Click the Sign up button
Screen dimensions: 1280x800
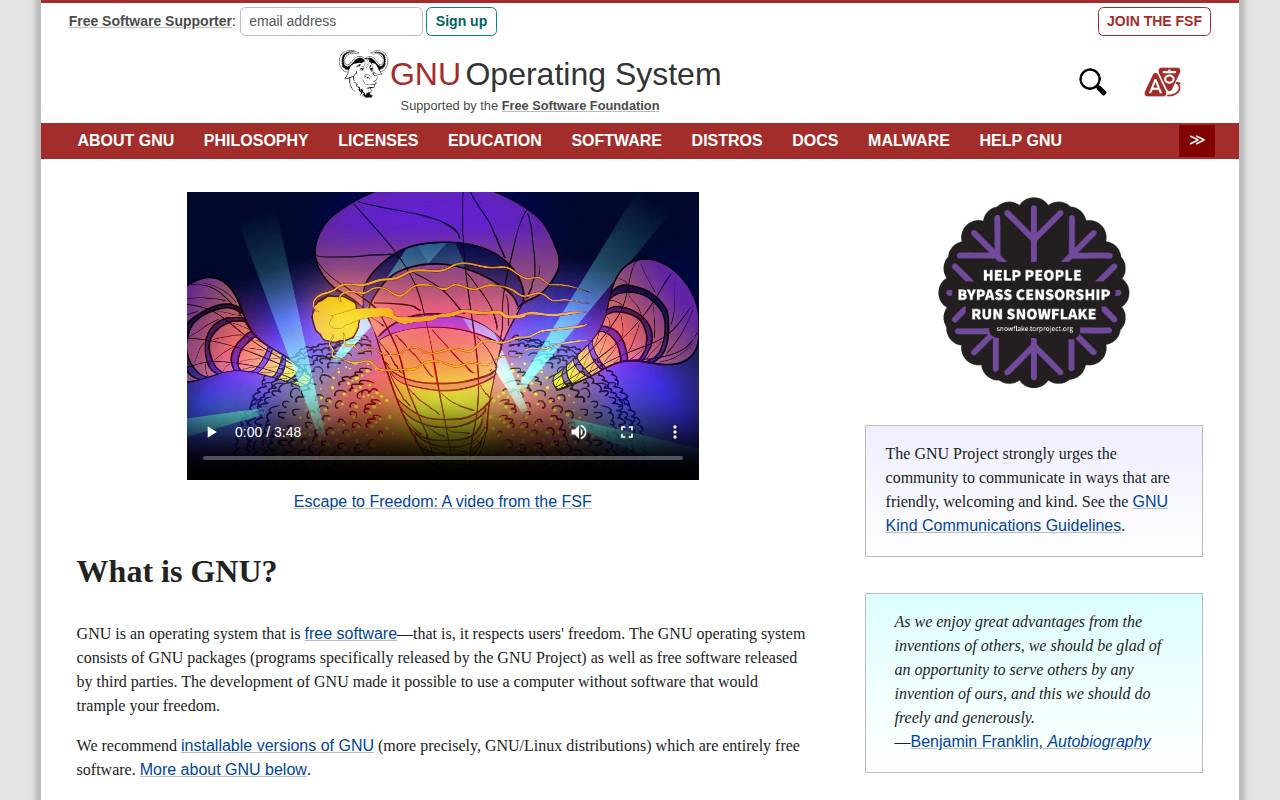461,21
